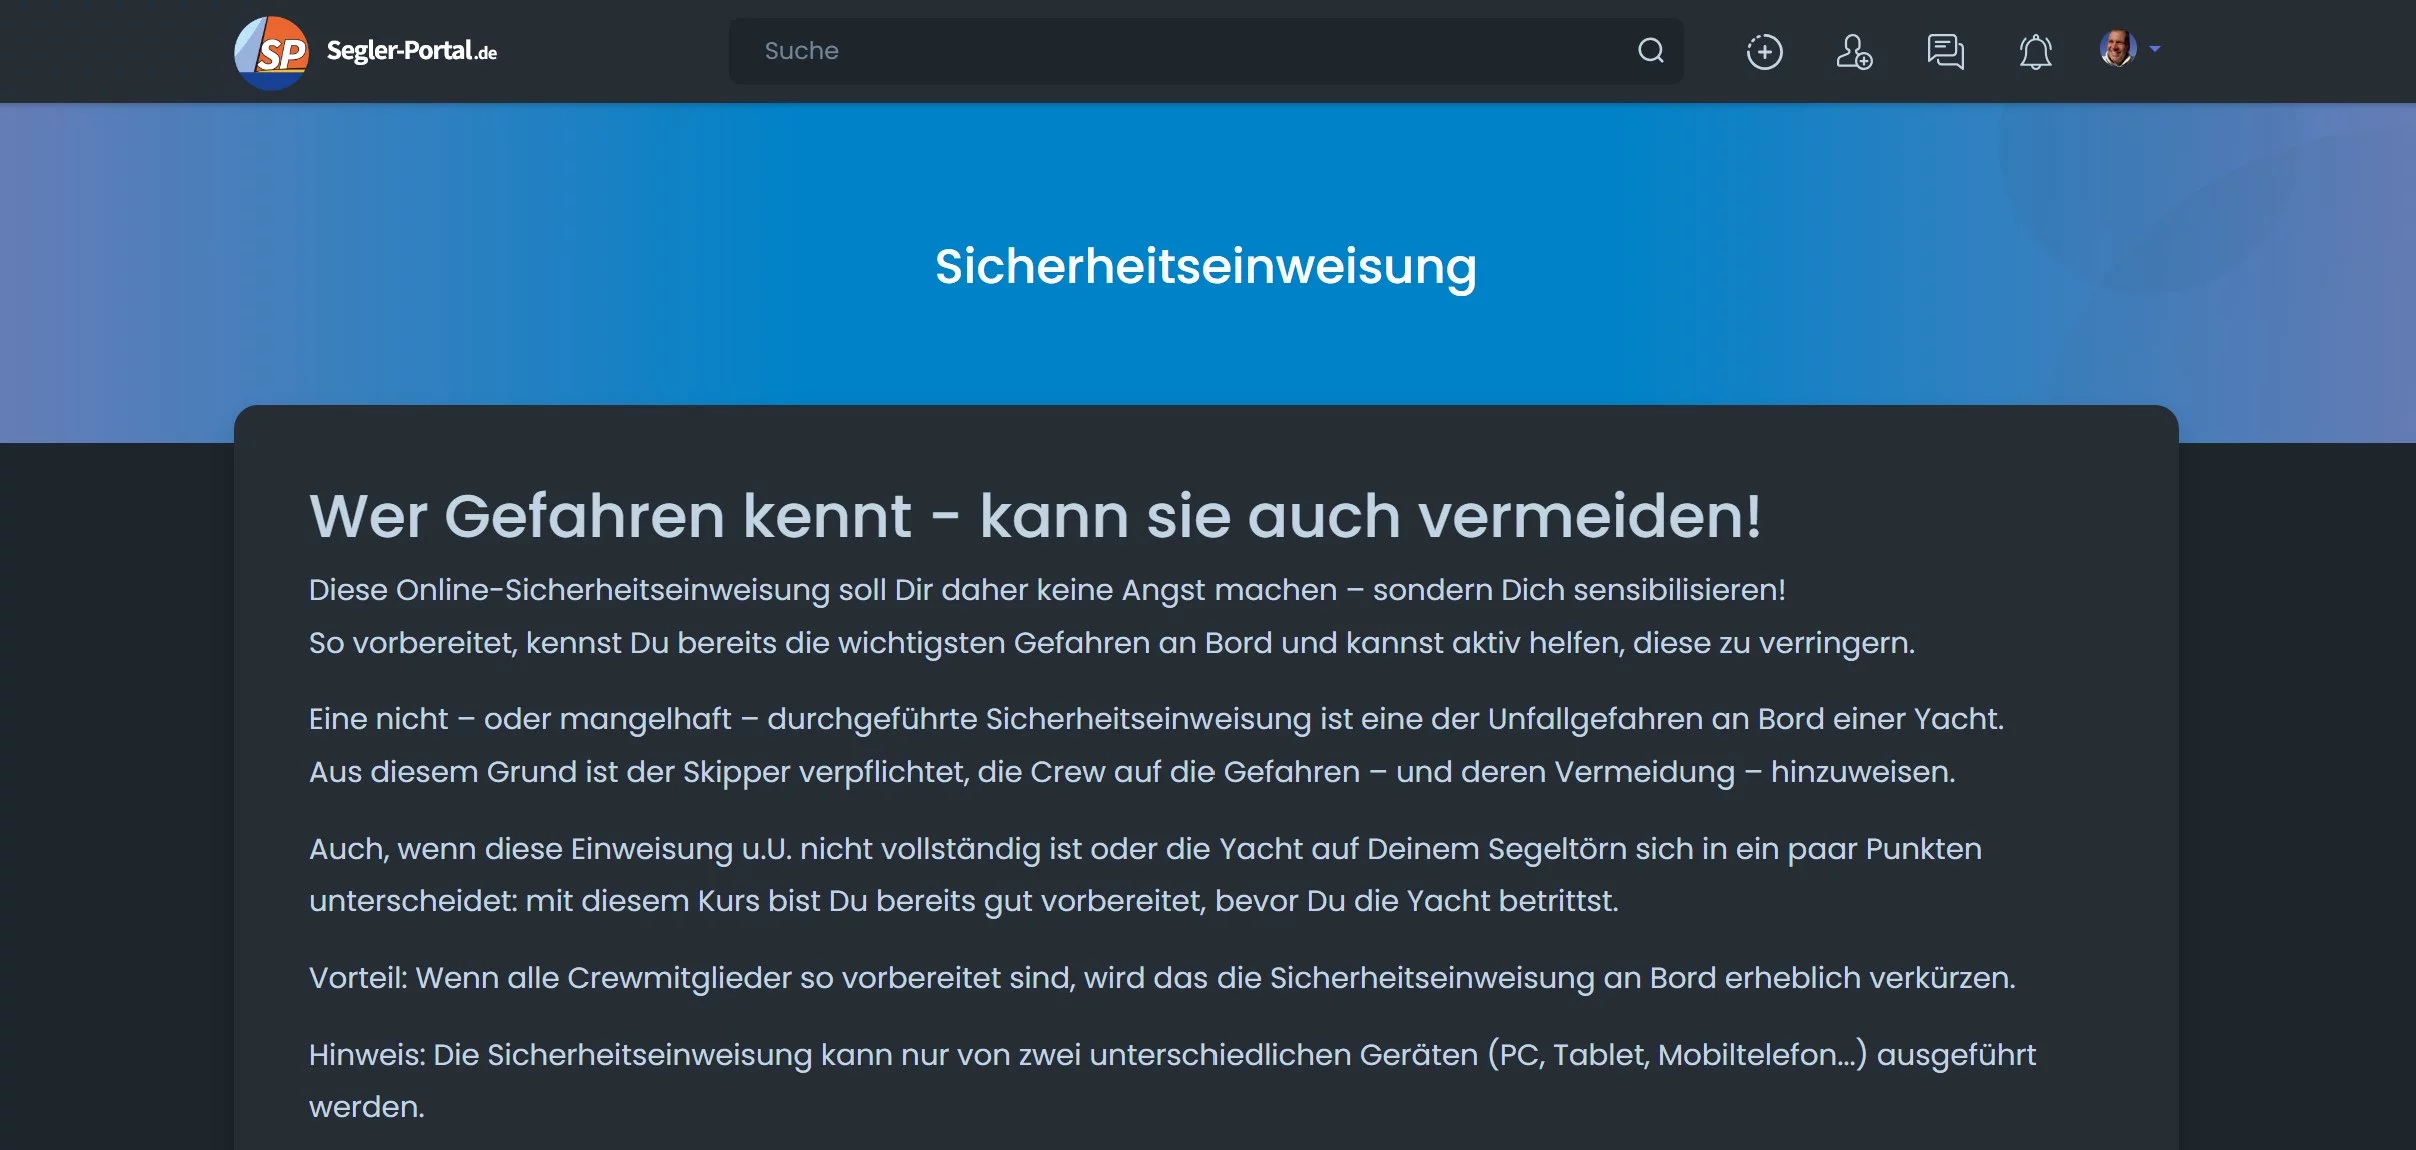This screenshot has height=1150, width=2416.
Task: Click heading 'Wer Gefahren kennt - kann sie auch vermeiden!'
Action: (1034, 516)
